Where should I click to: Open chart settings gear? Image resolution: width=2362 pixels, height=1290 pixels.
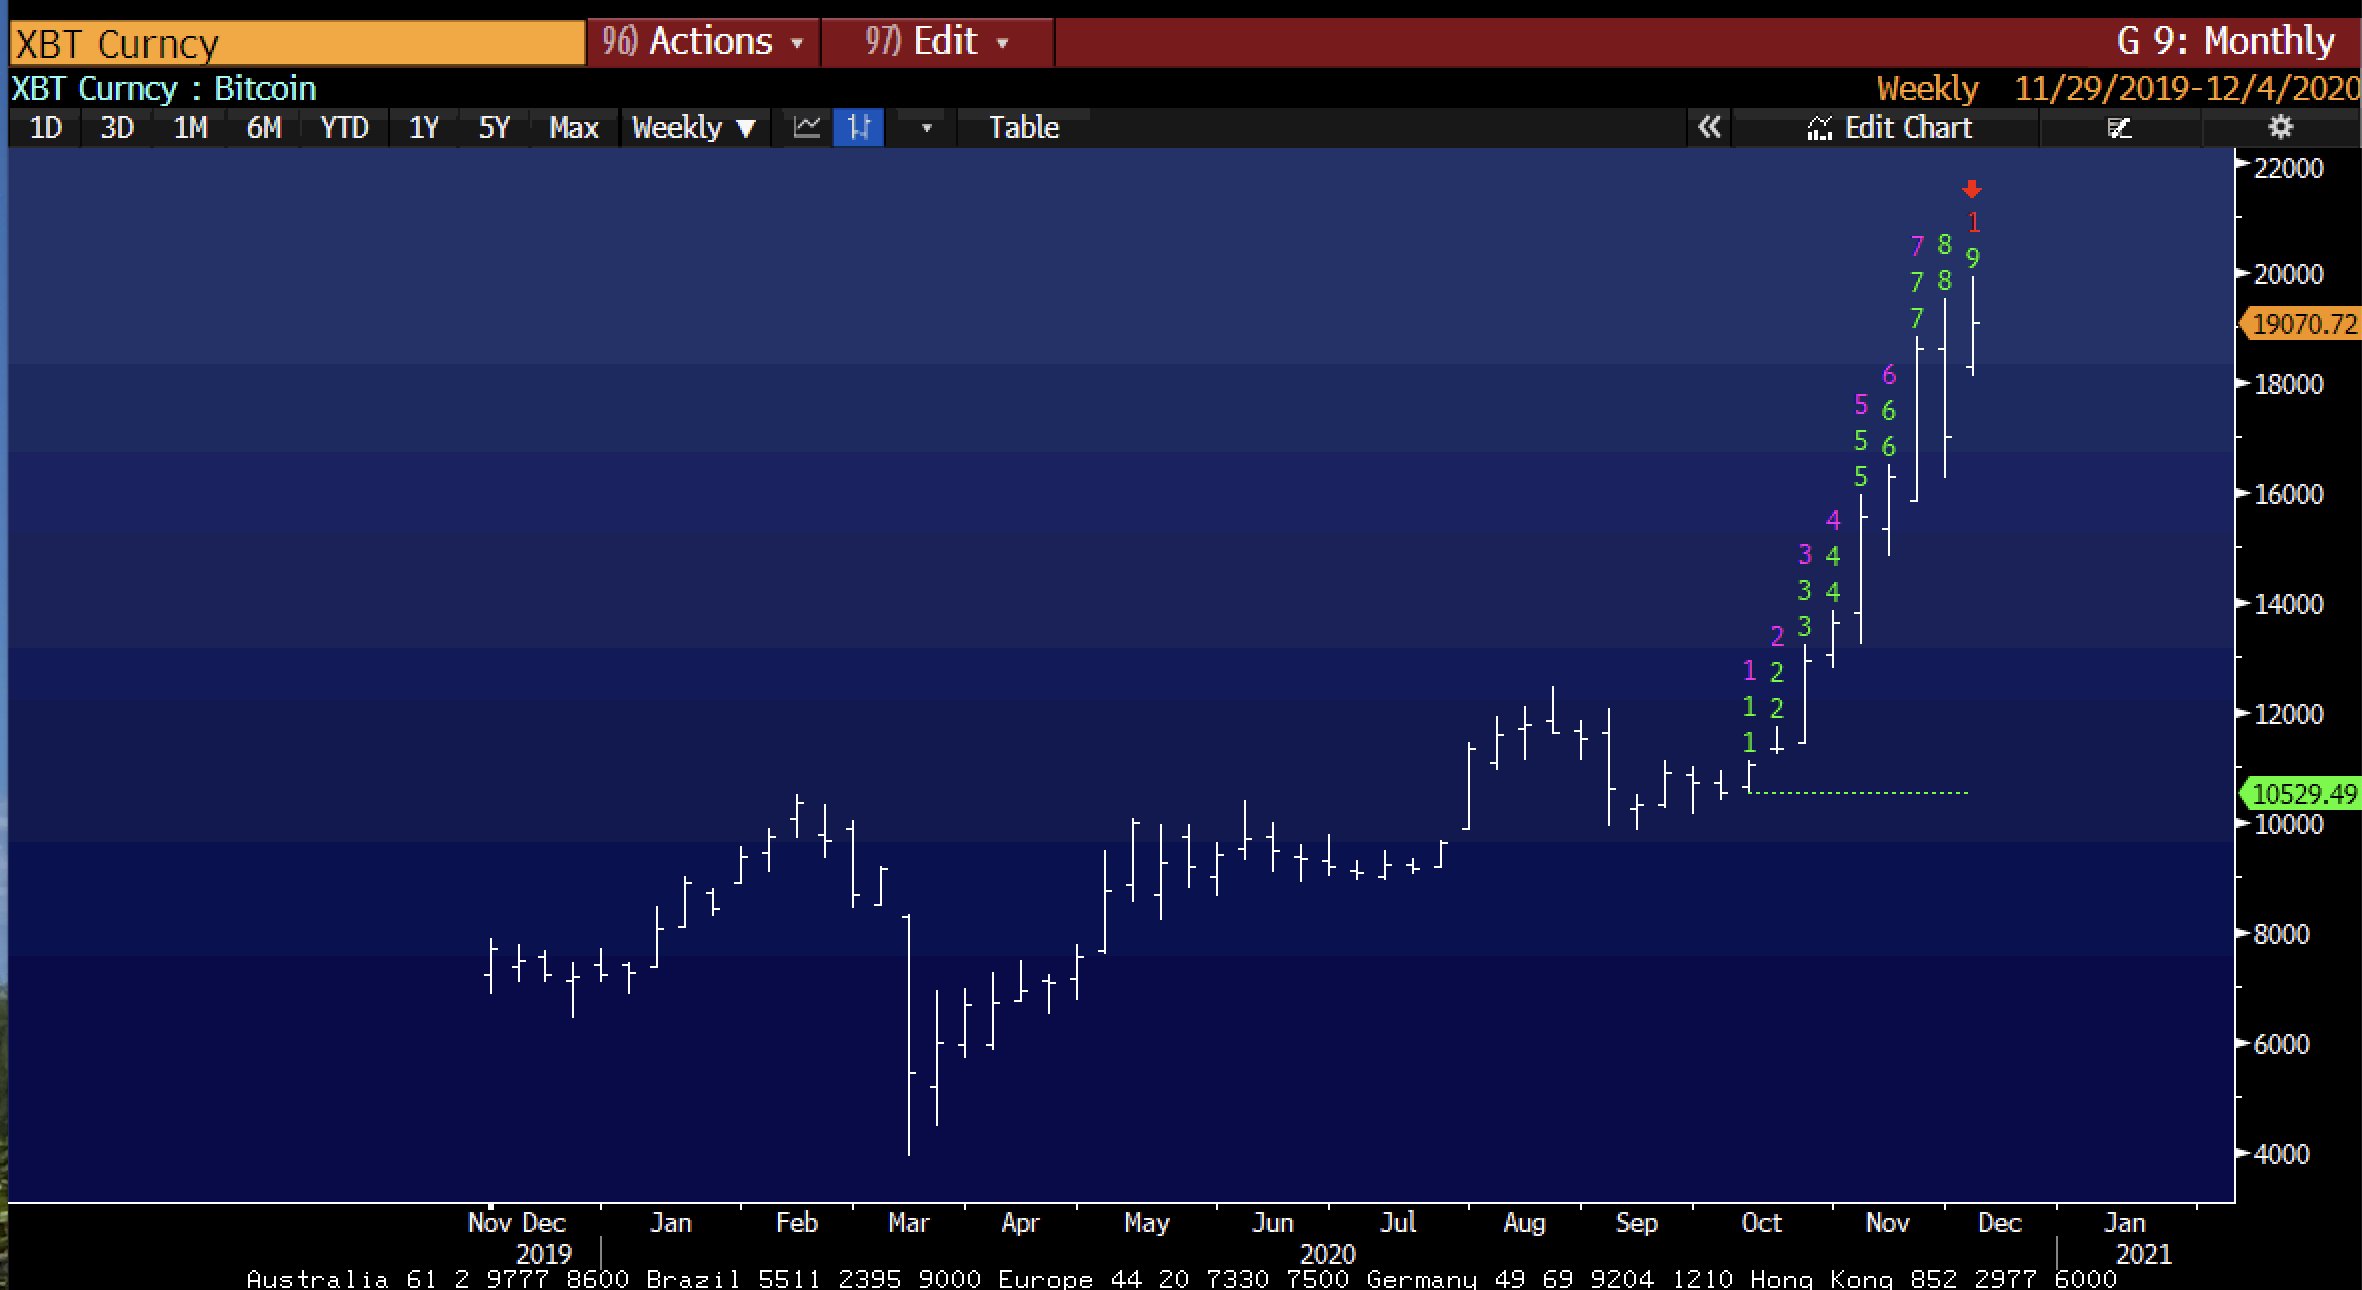[2280, 128]
